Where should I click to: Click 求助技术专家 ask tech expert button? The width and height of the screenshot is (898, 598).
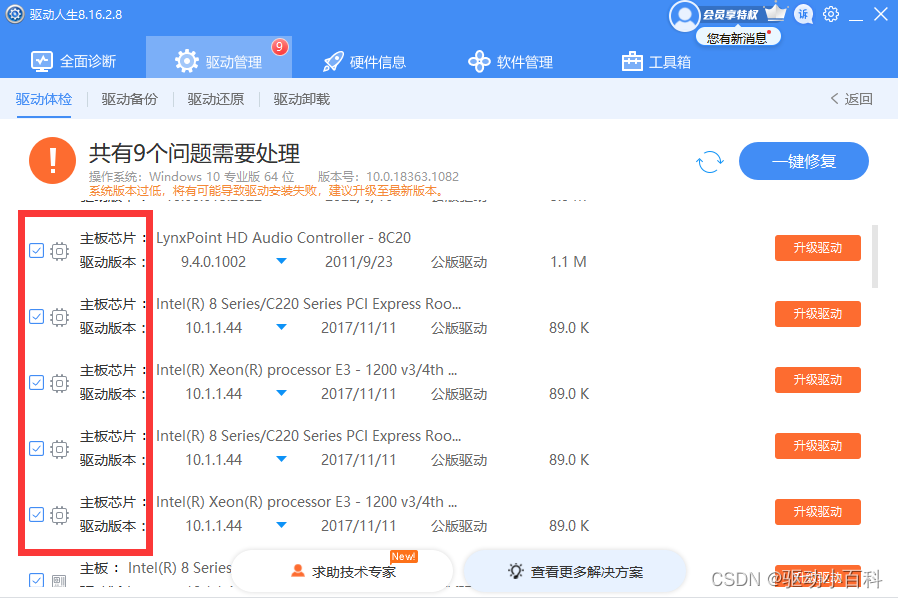coord(342,571)
